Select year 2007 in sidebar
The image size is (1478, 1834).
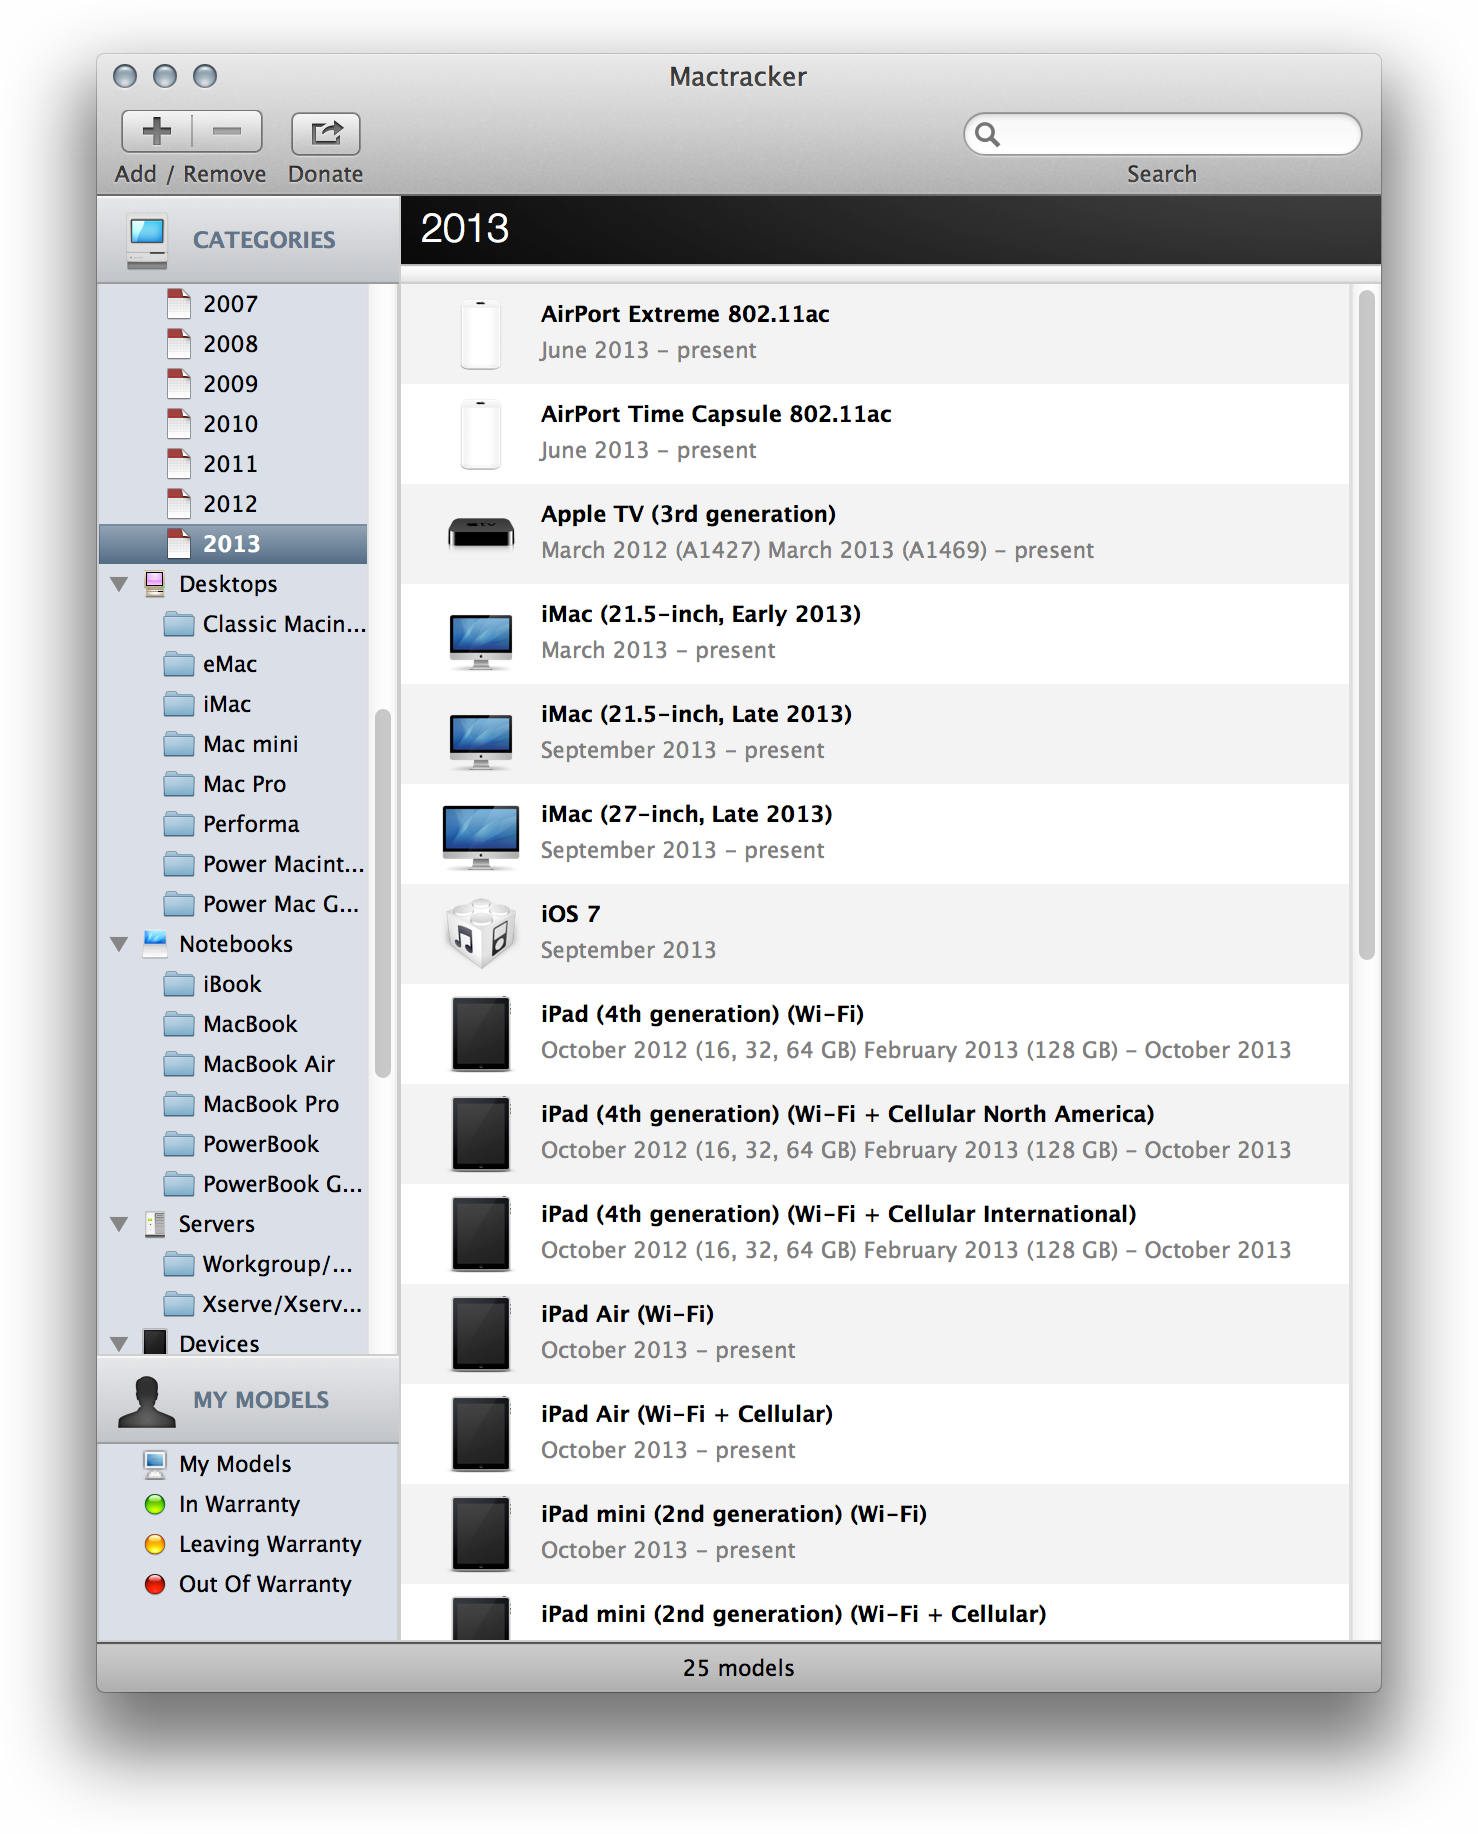pyautogui.click(x=233, y=304)
